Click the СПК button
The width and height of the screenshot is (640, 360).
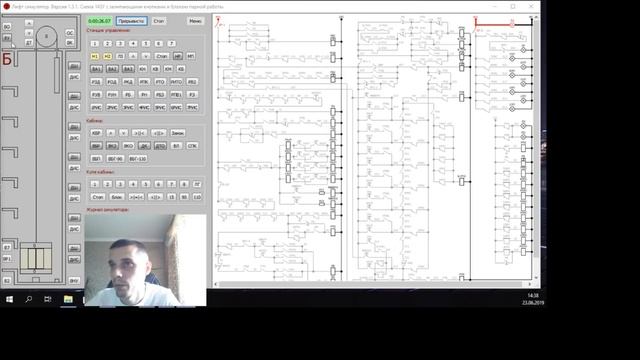192,146
